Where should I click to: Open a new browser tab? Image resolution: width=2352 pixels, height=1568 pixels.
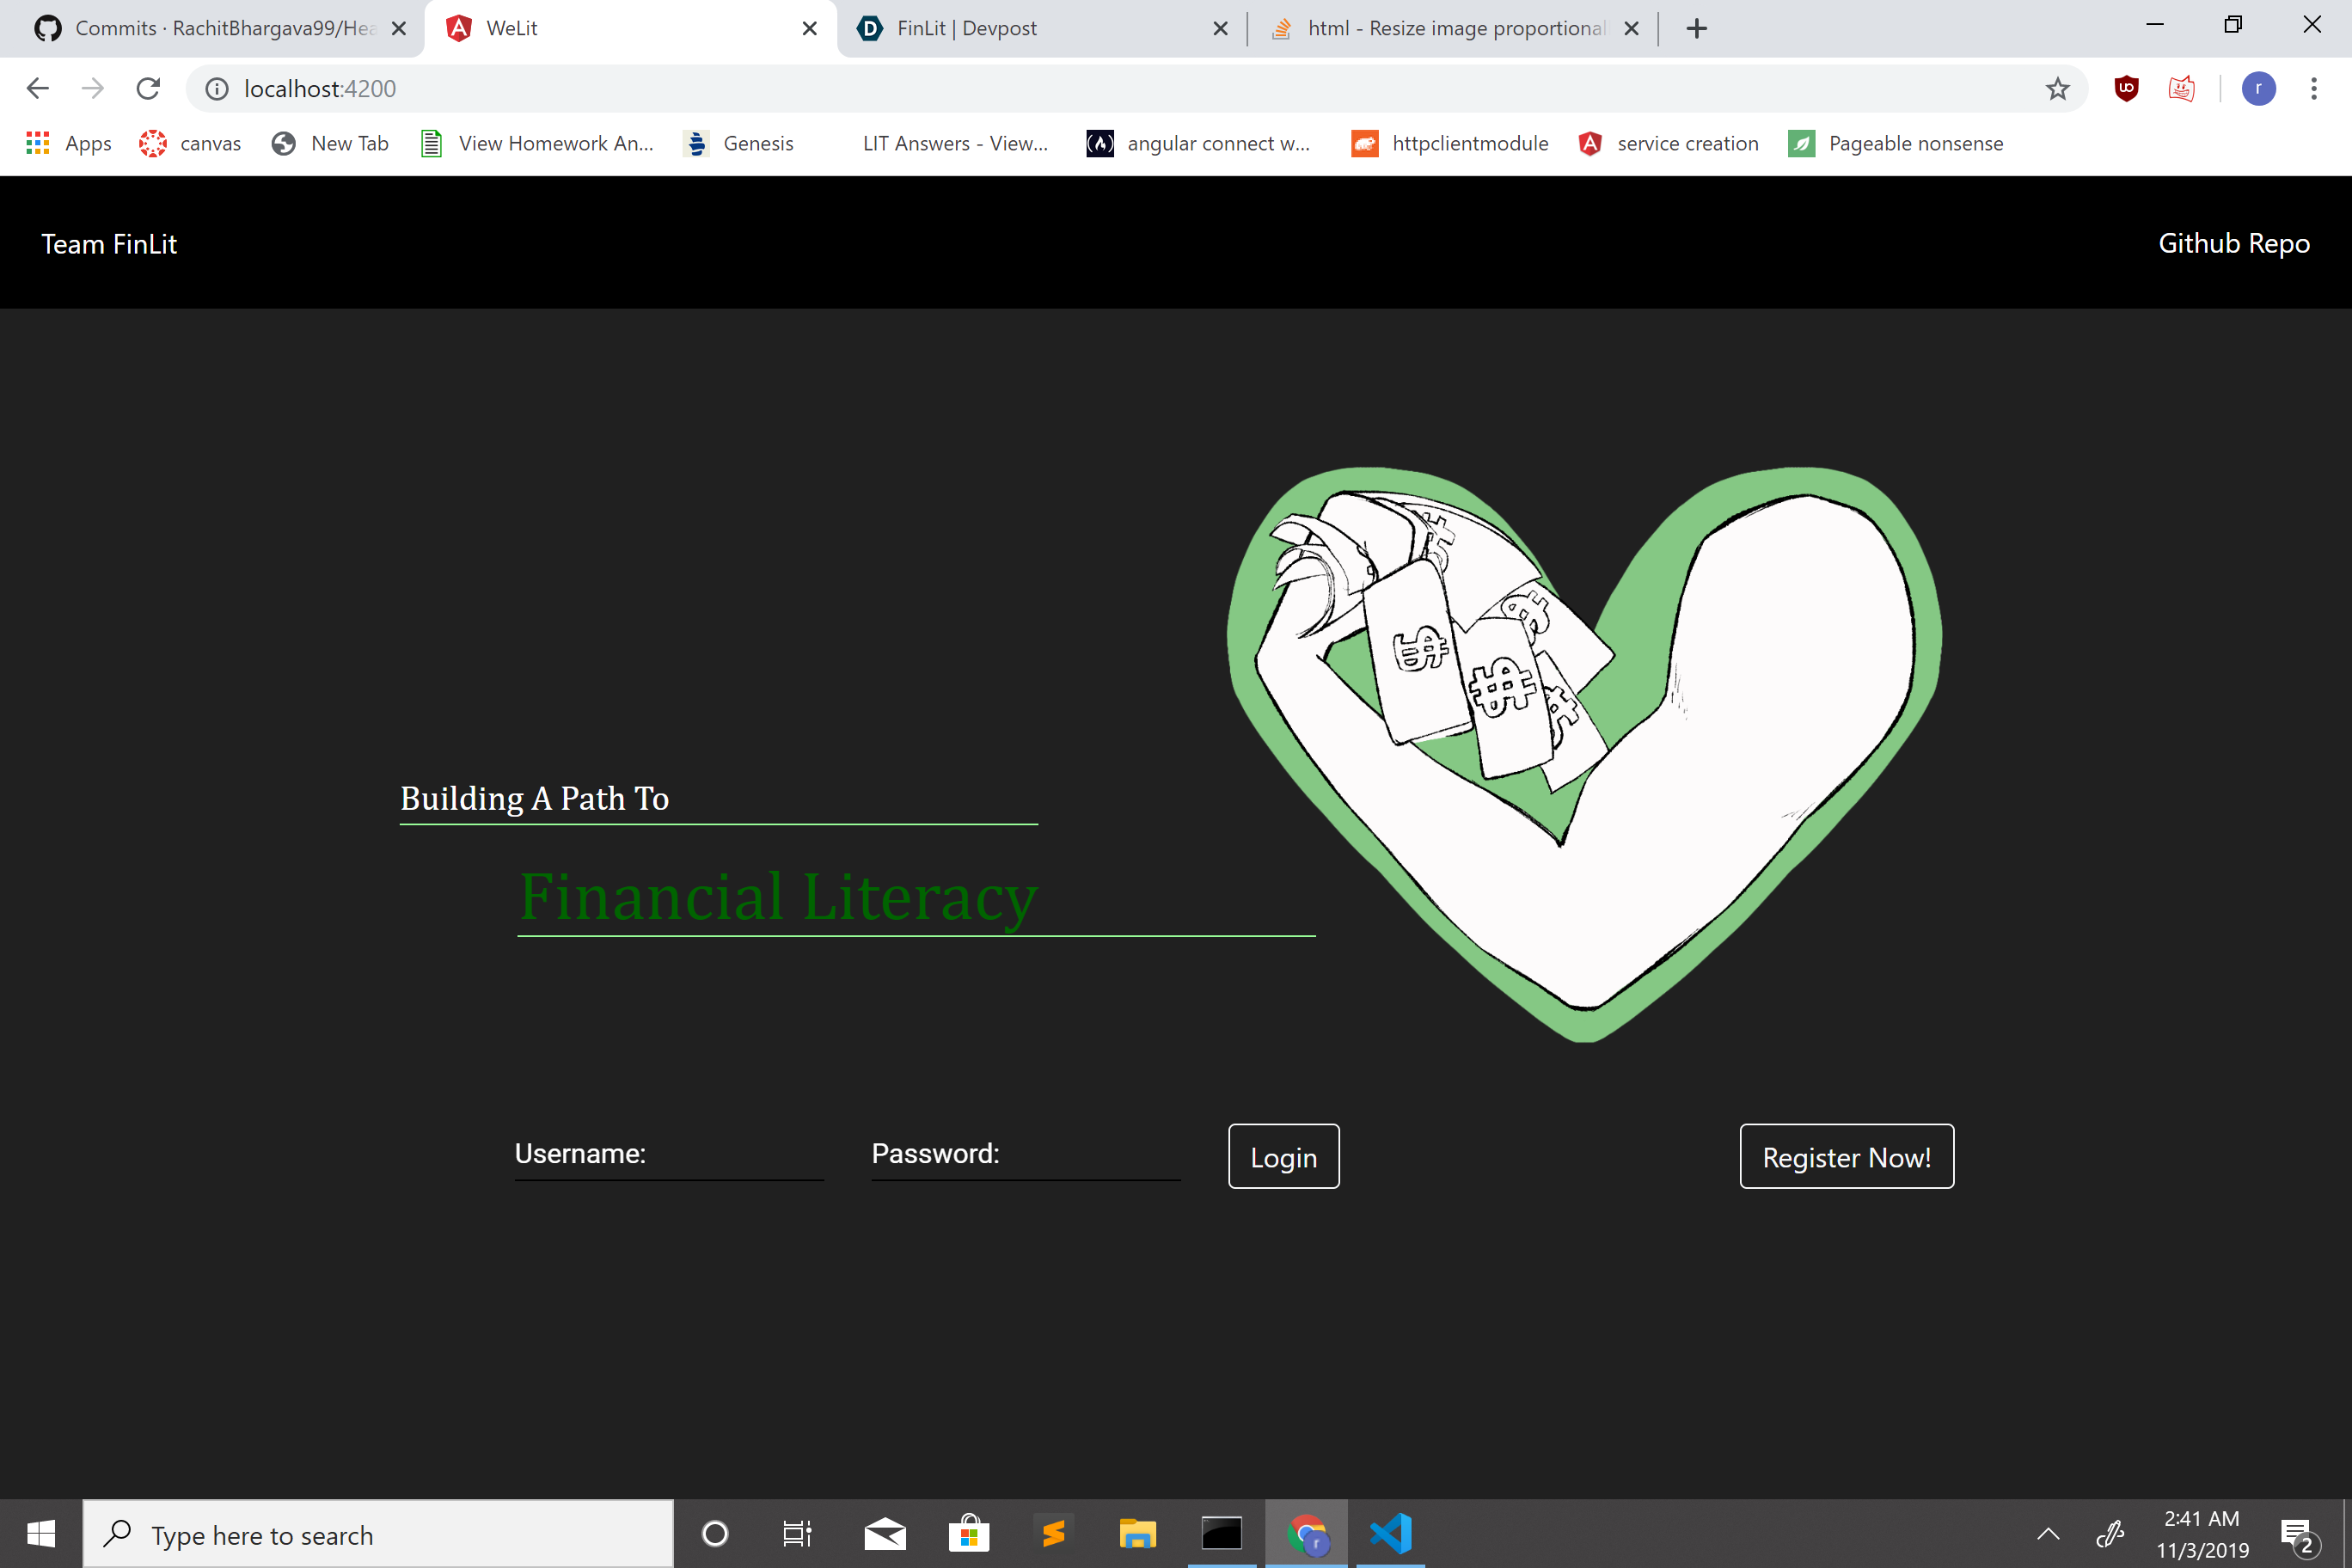click(1696, 28)
